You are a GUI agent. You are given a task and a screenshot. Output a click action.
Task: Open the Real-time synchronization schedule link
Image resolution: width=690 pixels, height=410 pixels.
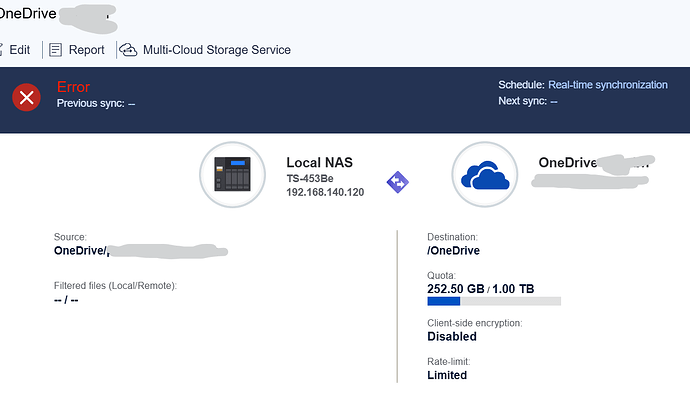click(x=608, y=85)
